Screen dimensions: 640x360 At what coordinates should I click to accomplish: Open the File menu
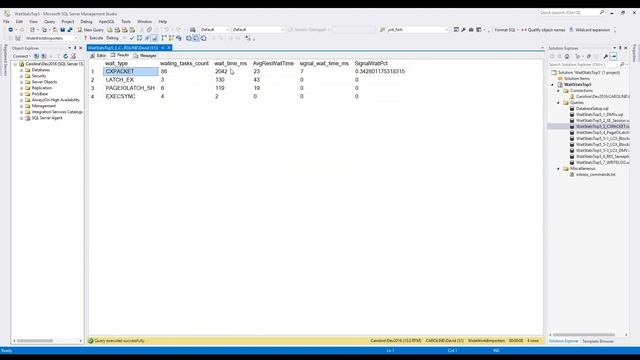[7, 21]
